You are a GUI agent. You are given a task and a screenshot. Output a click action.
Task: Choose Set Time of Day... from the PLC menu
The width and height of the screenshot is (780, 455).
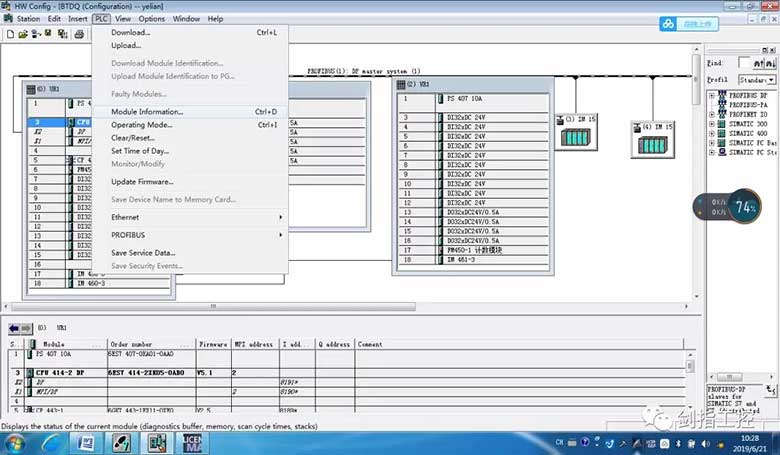click(190, 151)
